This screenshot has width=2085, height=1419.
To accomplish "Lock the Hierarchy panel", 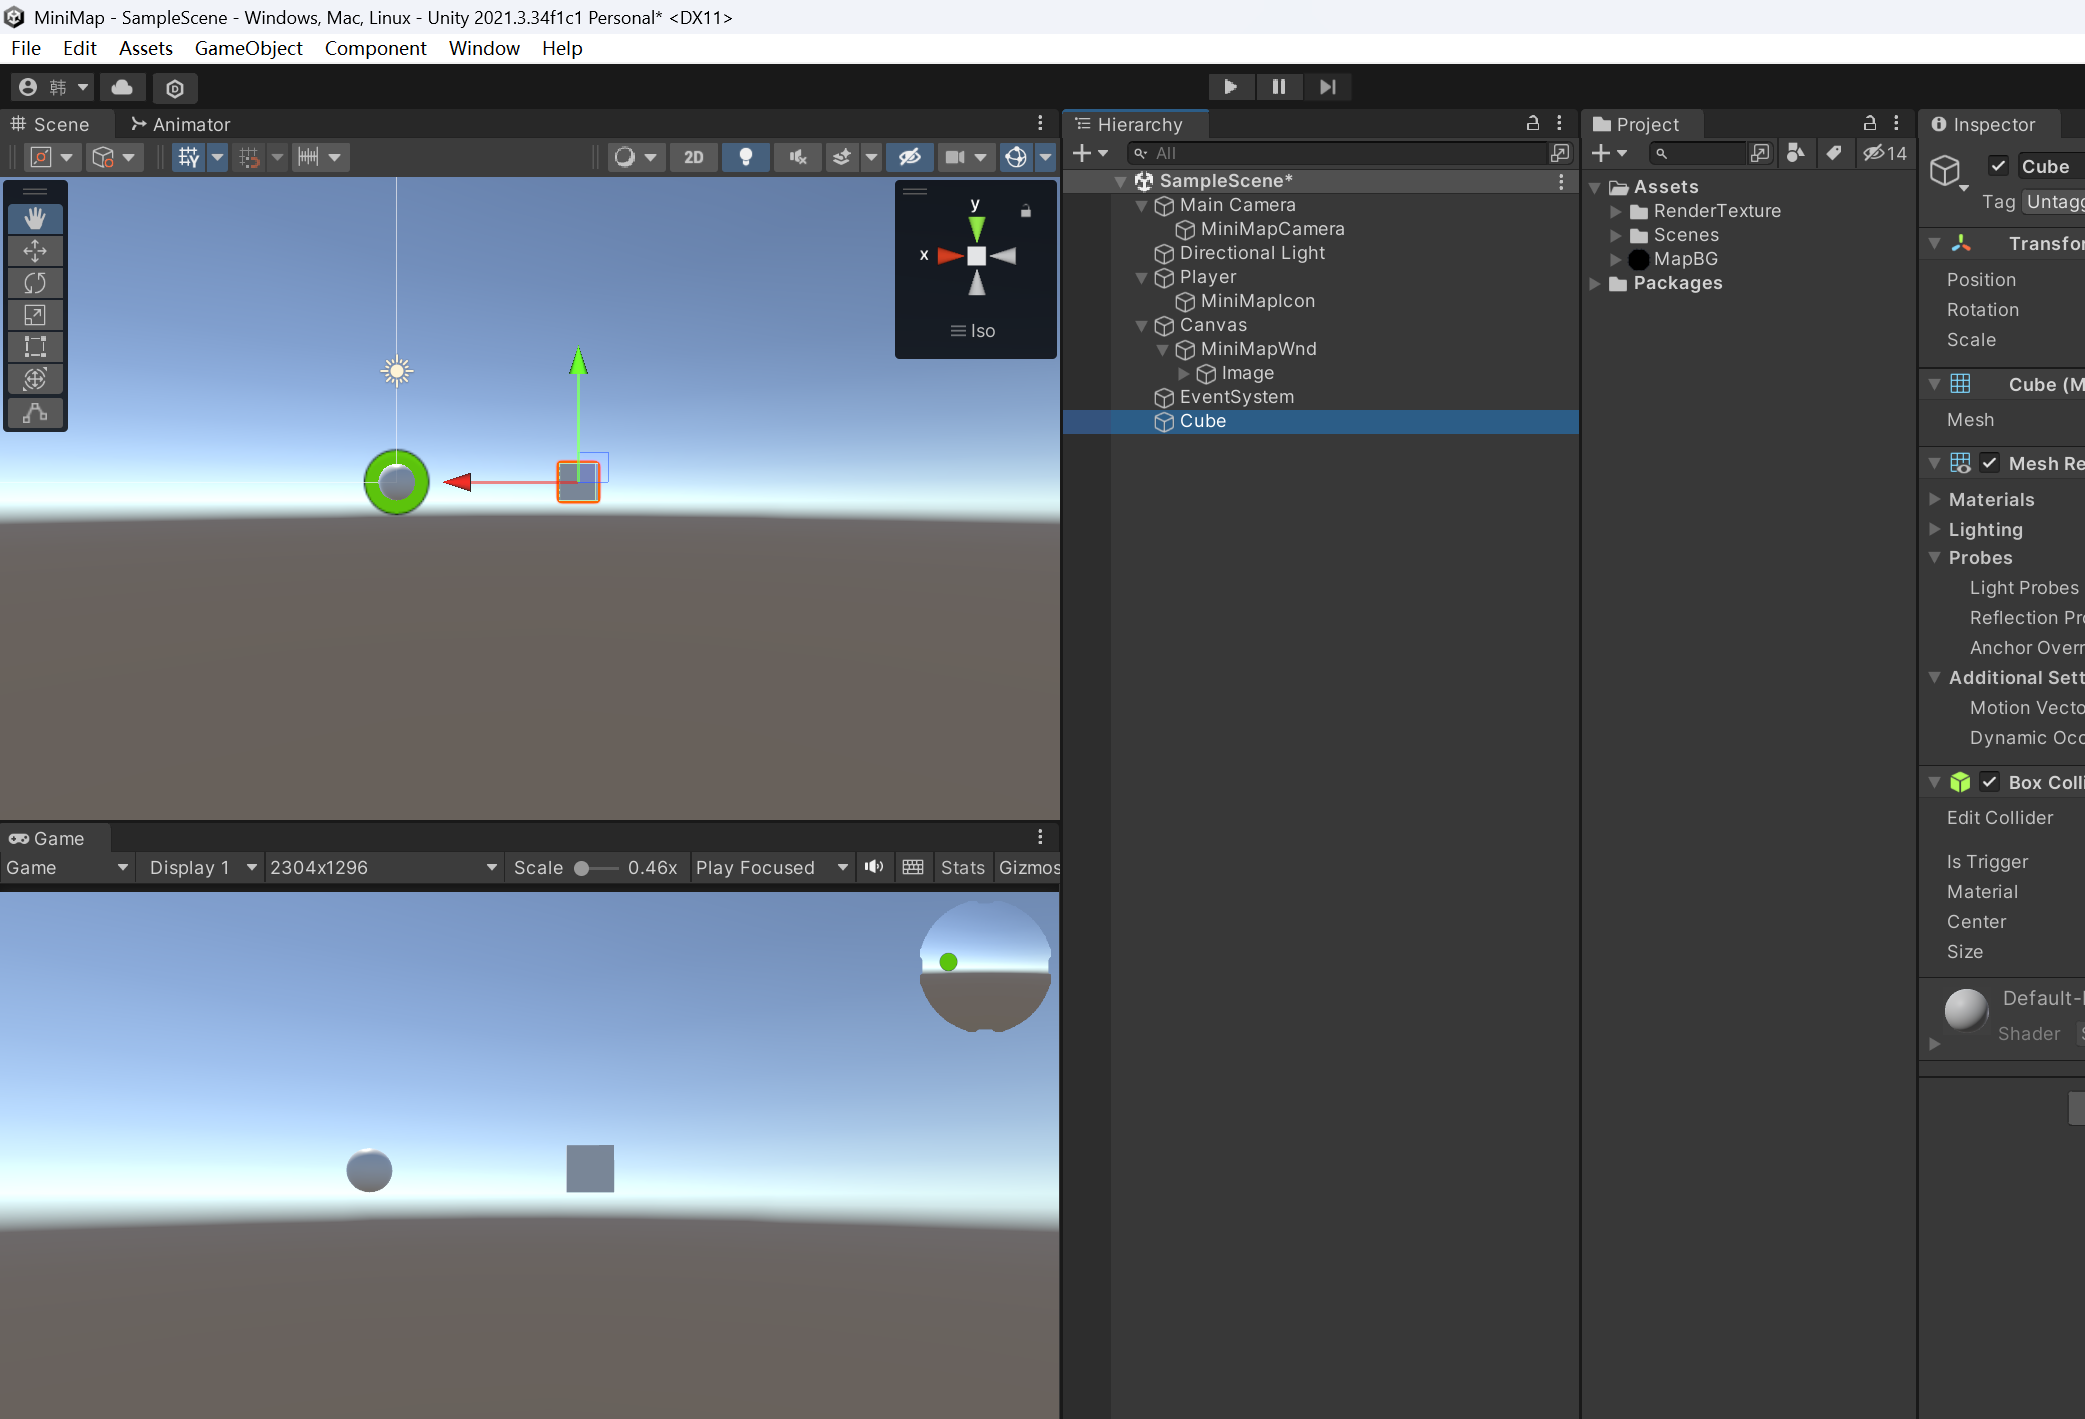I will pos(1532,123).
